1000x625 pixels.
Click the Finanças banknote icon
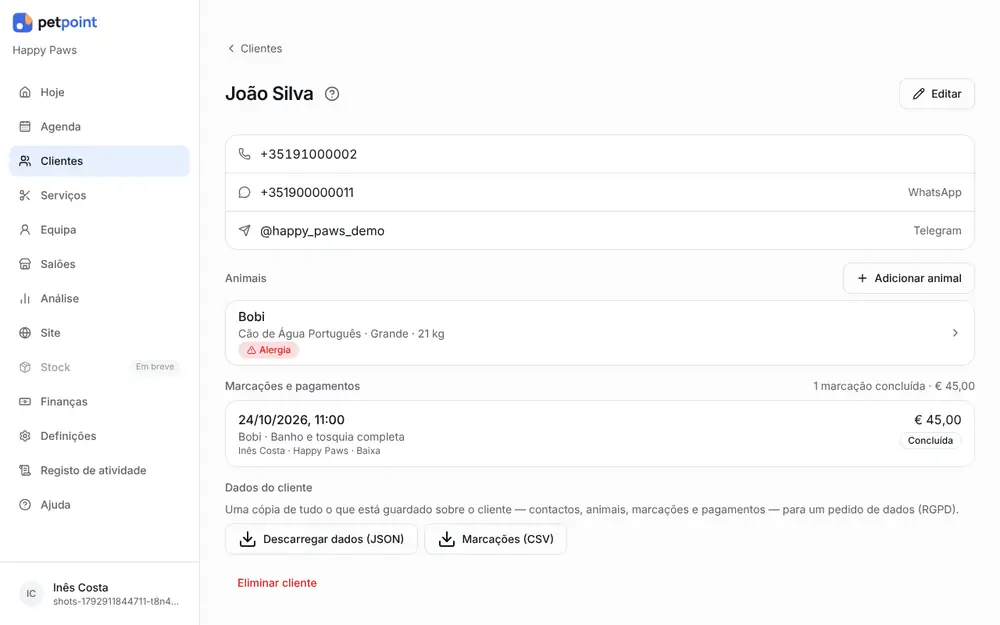(x=25, y=402)
